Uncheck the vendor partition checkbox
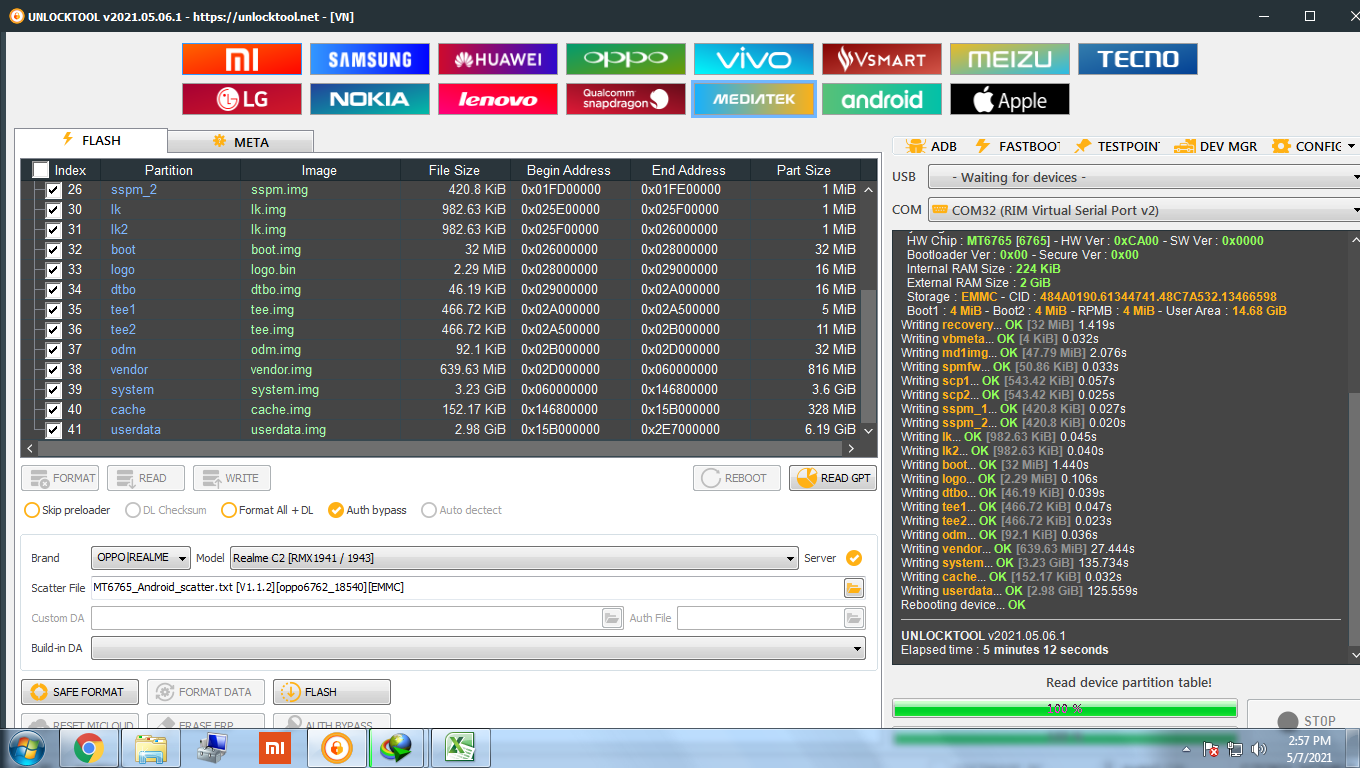 tap(54, 370)
